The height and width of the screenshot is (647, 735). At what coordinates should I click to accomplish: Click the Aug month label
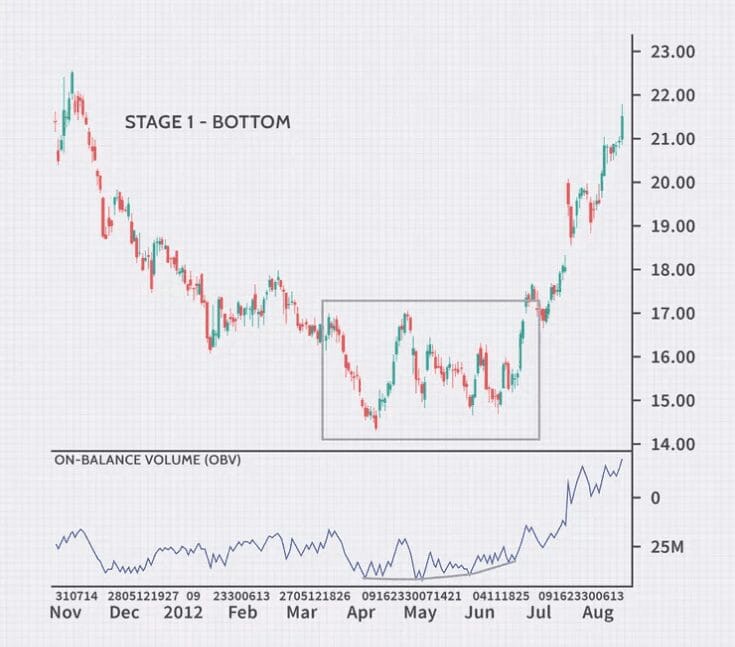coord(598,613)
